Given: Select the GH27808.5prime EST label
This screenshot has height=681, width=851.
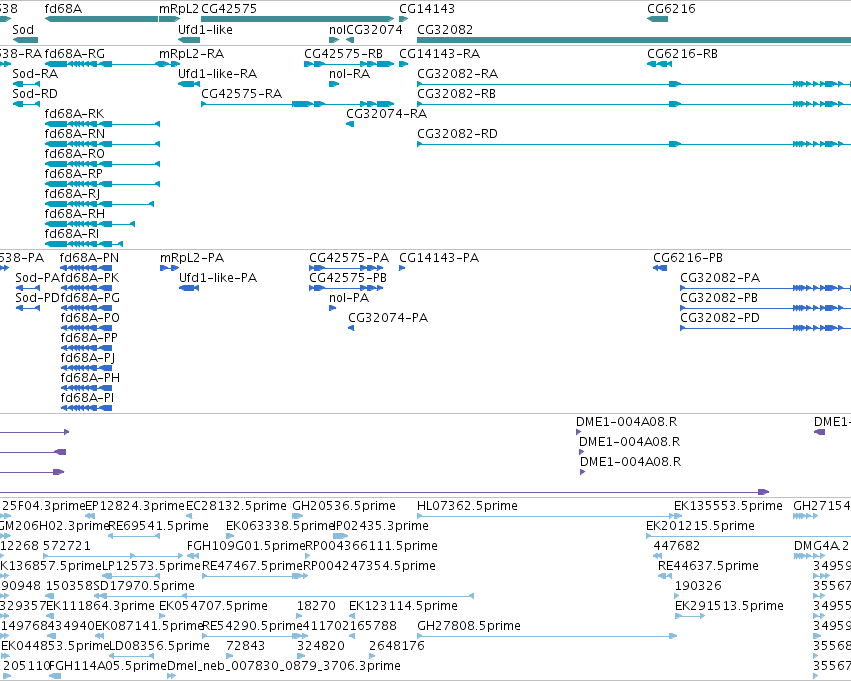Looking at the screenshot, I should point(469,626).
